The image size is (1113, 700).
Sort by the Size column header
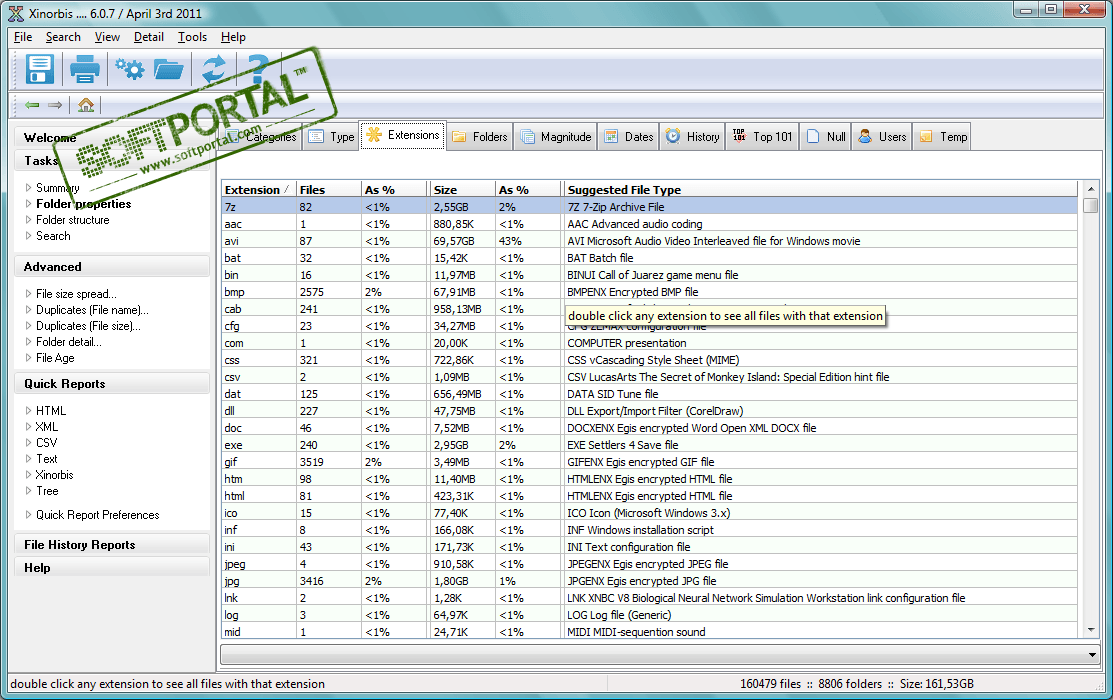coord(462,190)
